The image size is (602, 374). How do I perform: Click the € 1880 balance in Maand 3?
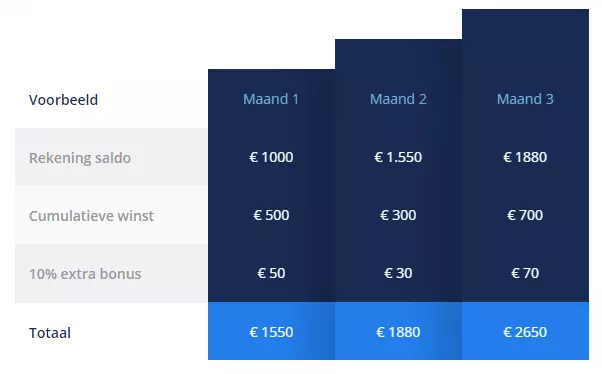(525, 157)
